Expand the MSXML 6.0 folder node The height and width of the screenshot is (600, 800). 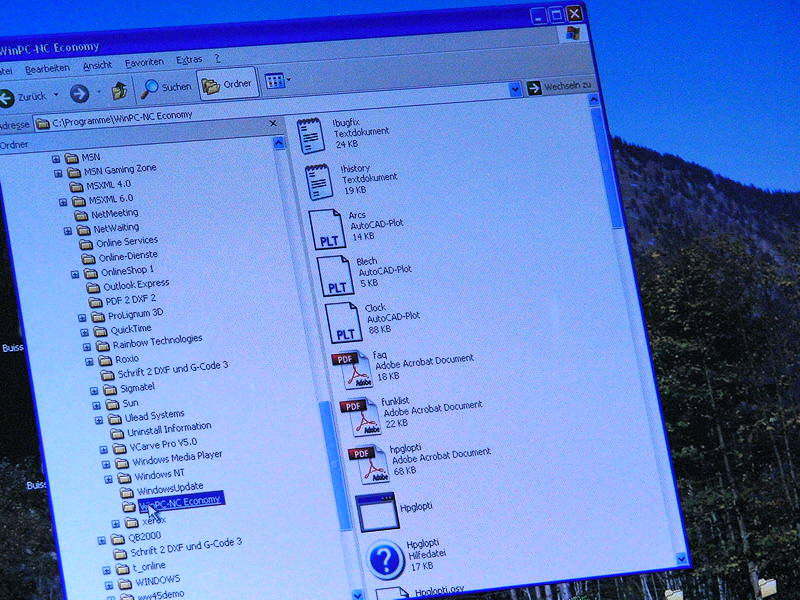pyautogui.click(x=63, y=203)
